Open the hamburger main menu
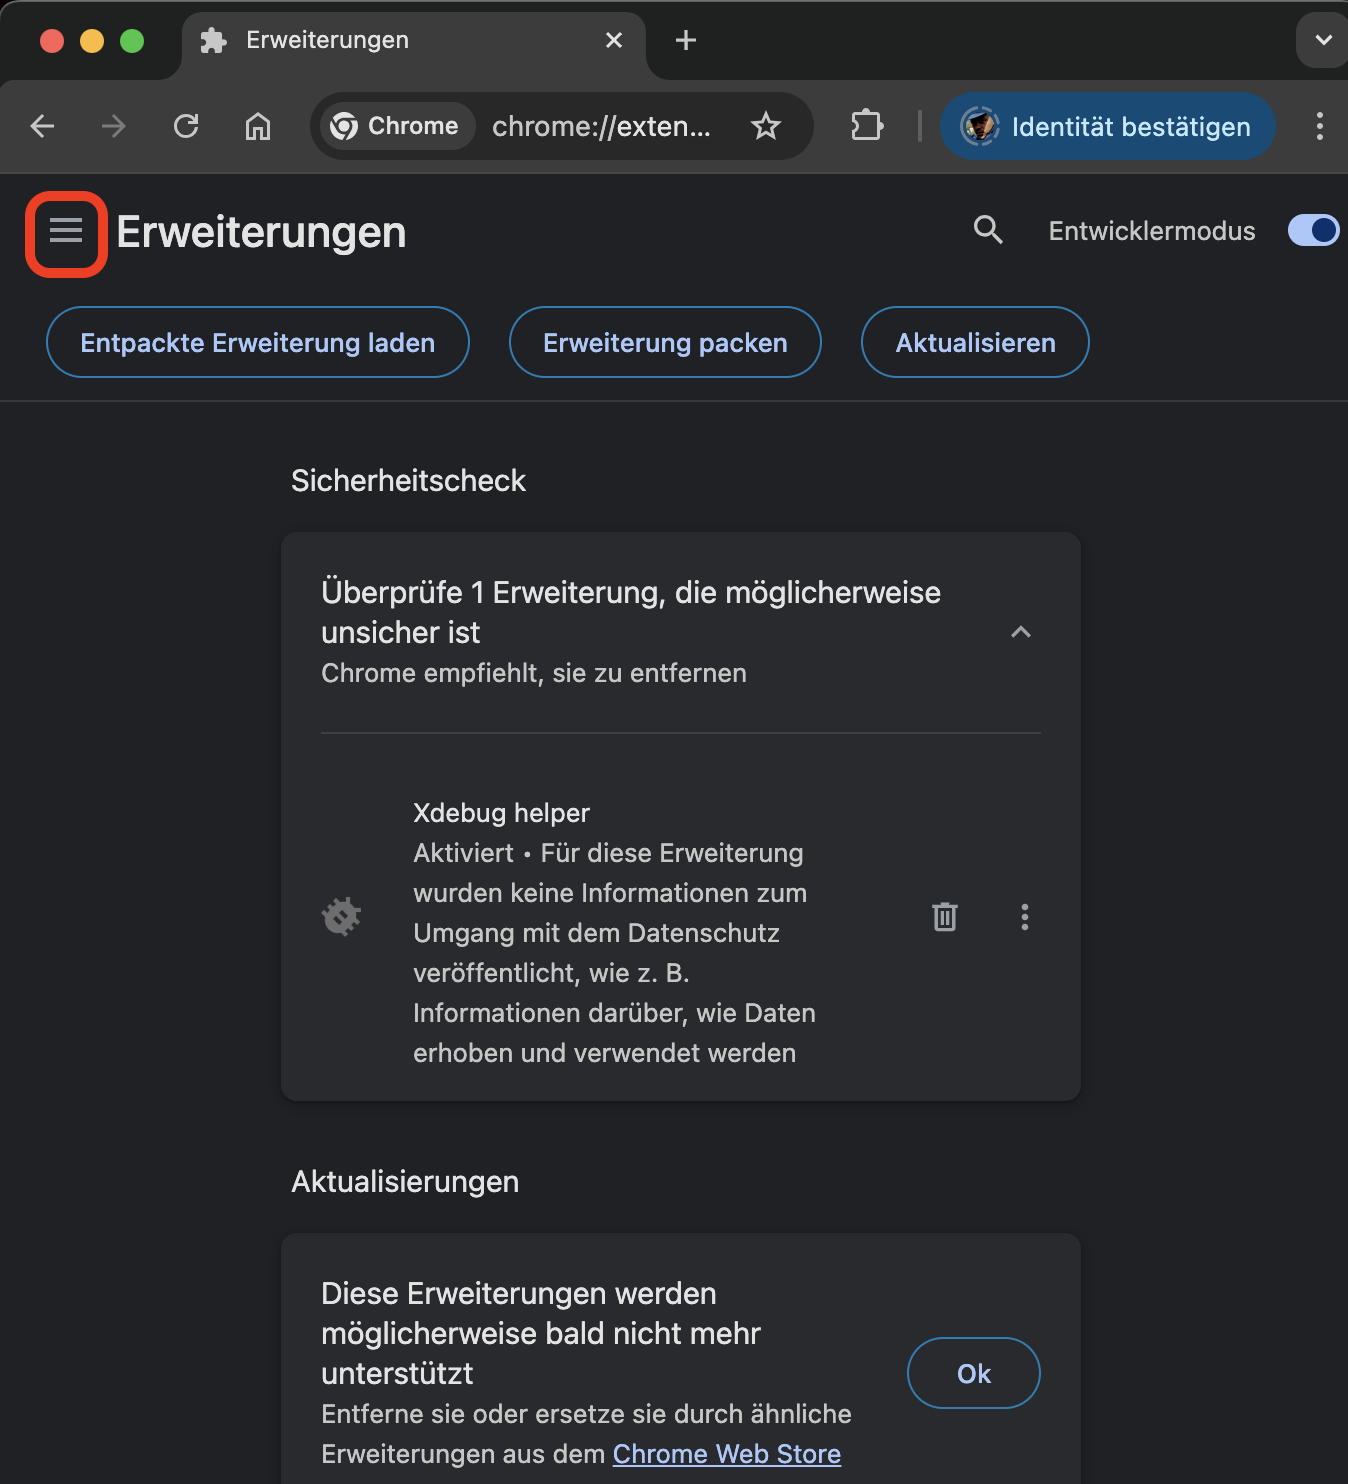The width and height of the screenshot is (1348, 1484). click(66, 232)
